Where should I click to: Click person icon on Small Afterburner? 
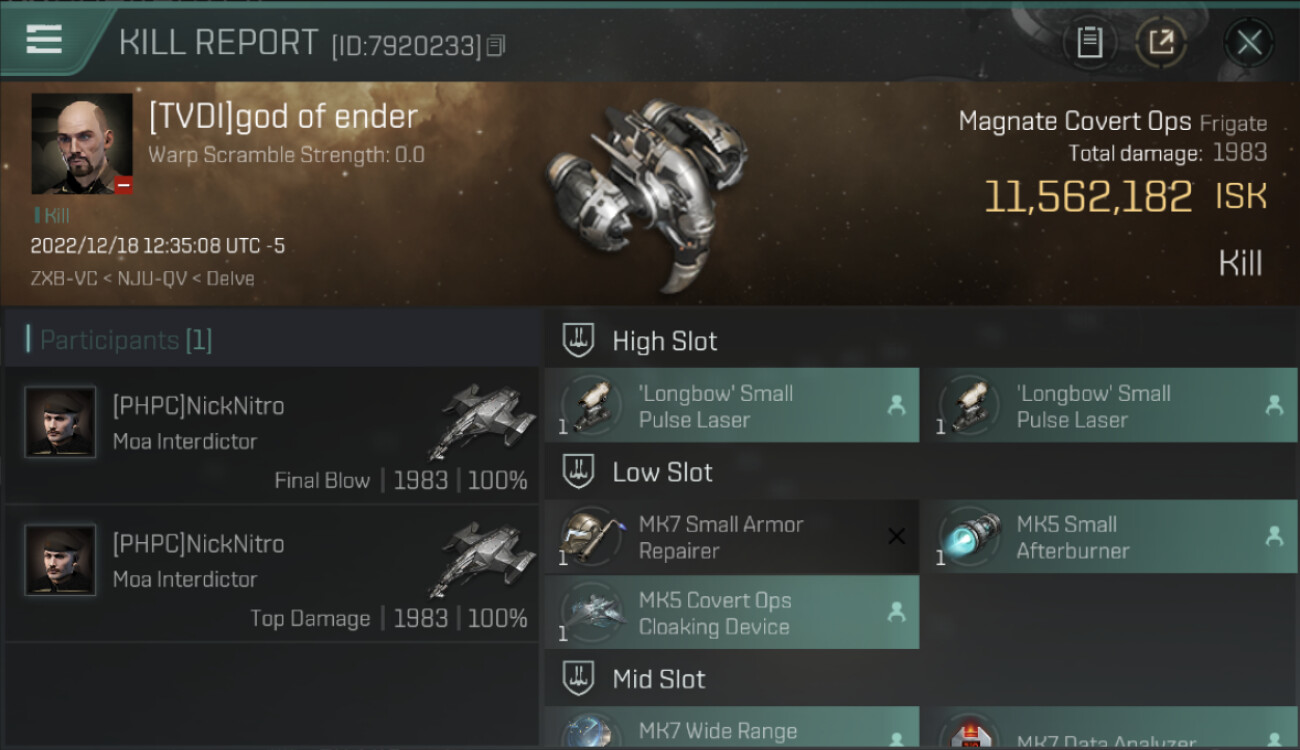pos(1274,536)
